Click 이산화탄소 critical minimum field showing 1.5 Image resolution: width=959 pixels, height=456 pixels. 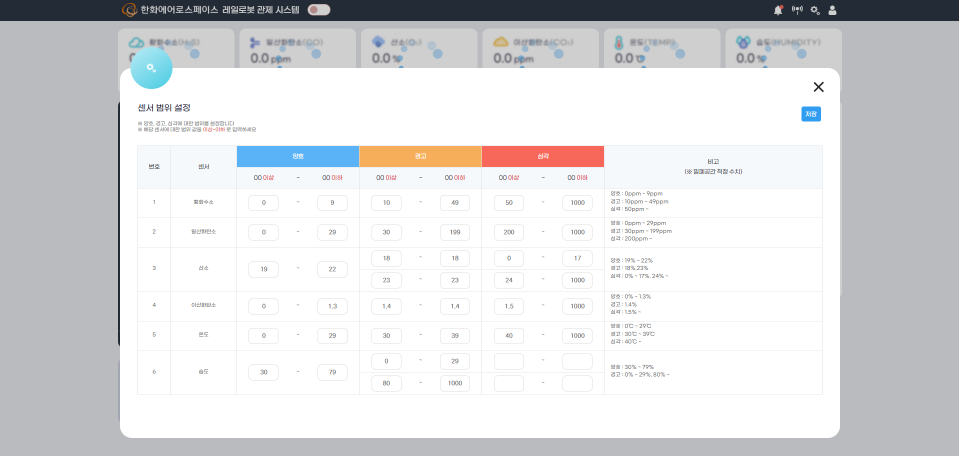[x=509, y=306]
